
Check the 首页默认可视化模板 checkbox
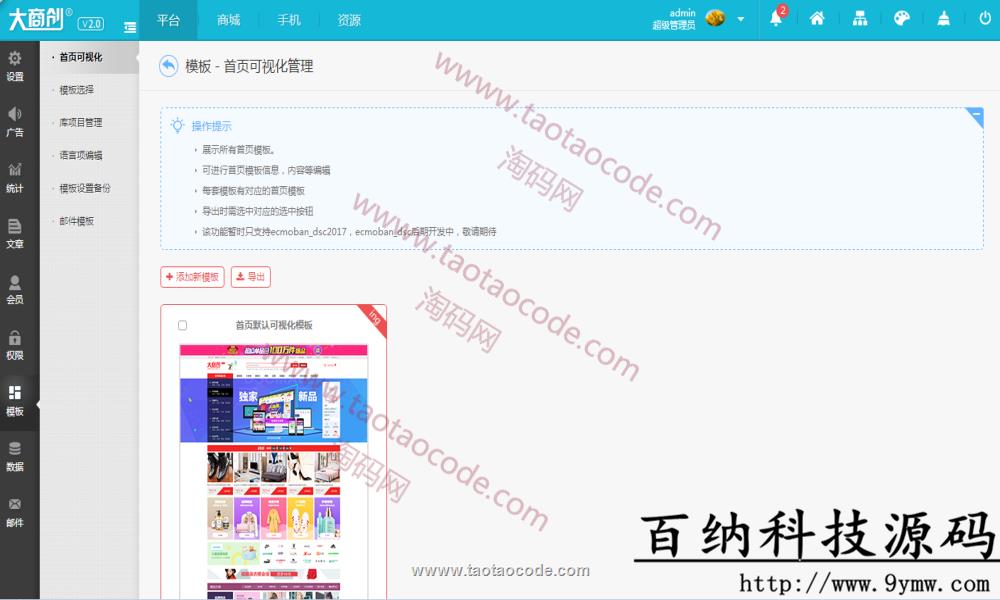pyautogui.click(x=183, y=326)
